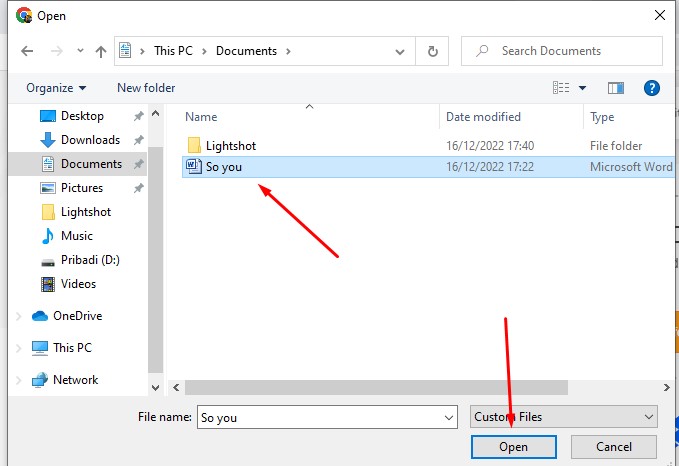Open recent locations dropdown chevron
Screen dimensions: 679x466
(80, 51)
